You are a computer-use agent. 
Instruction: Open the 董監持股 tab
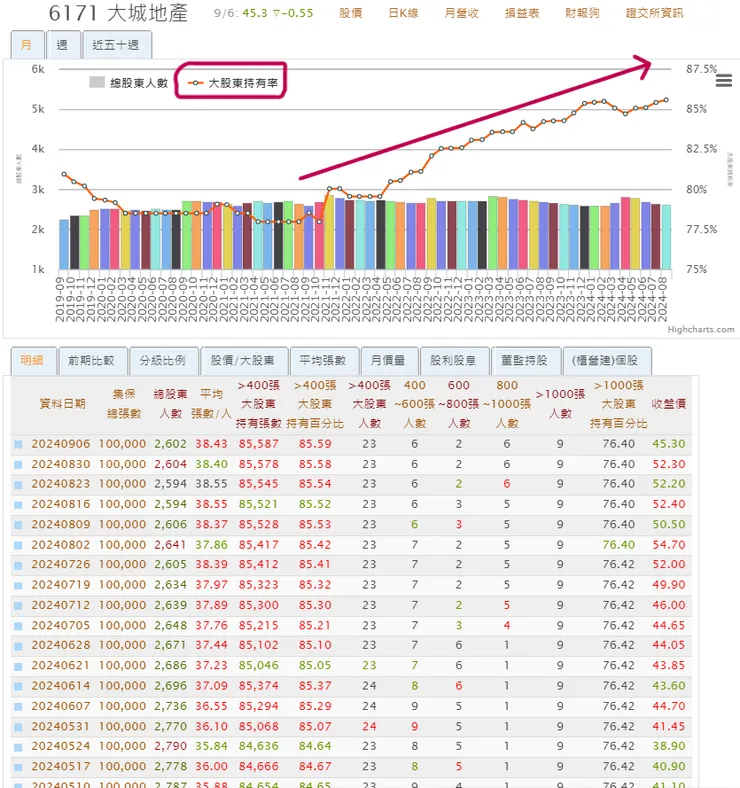[524, 360]
